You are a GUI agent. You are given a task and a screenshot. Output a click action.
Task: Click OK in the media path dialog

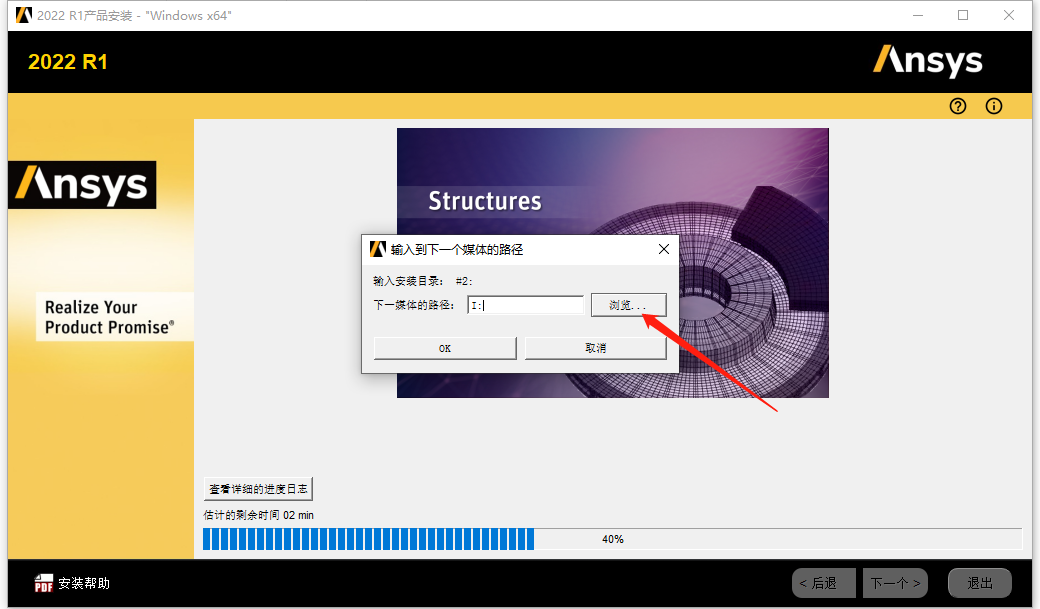444,347
